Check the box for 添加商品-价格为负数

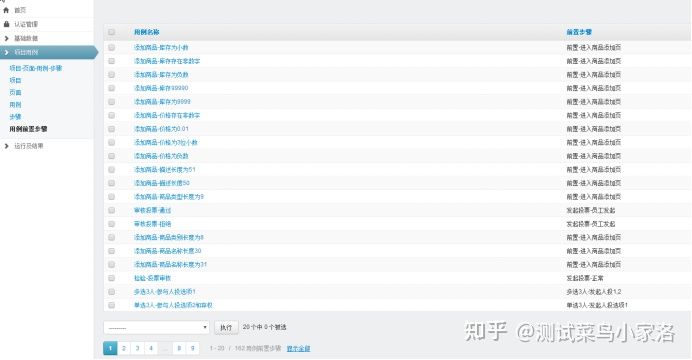point(111,156)
